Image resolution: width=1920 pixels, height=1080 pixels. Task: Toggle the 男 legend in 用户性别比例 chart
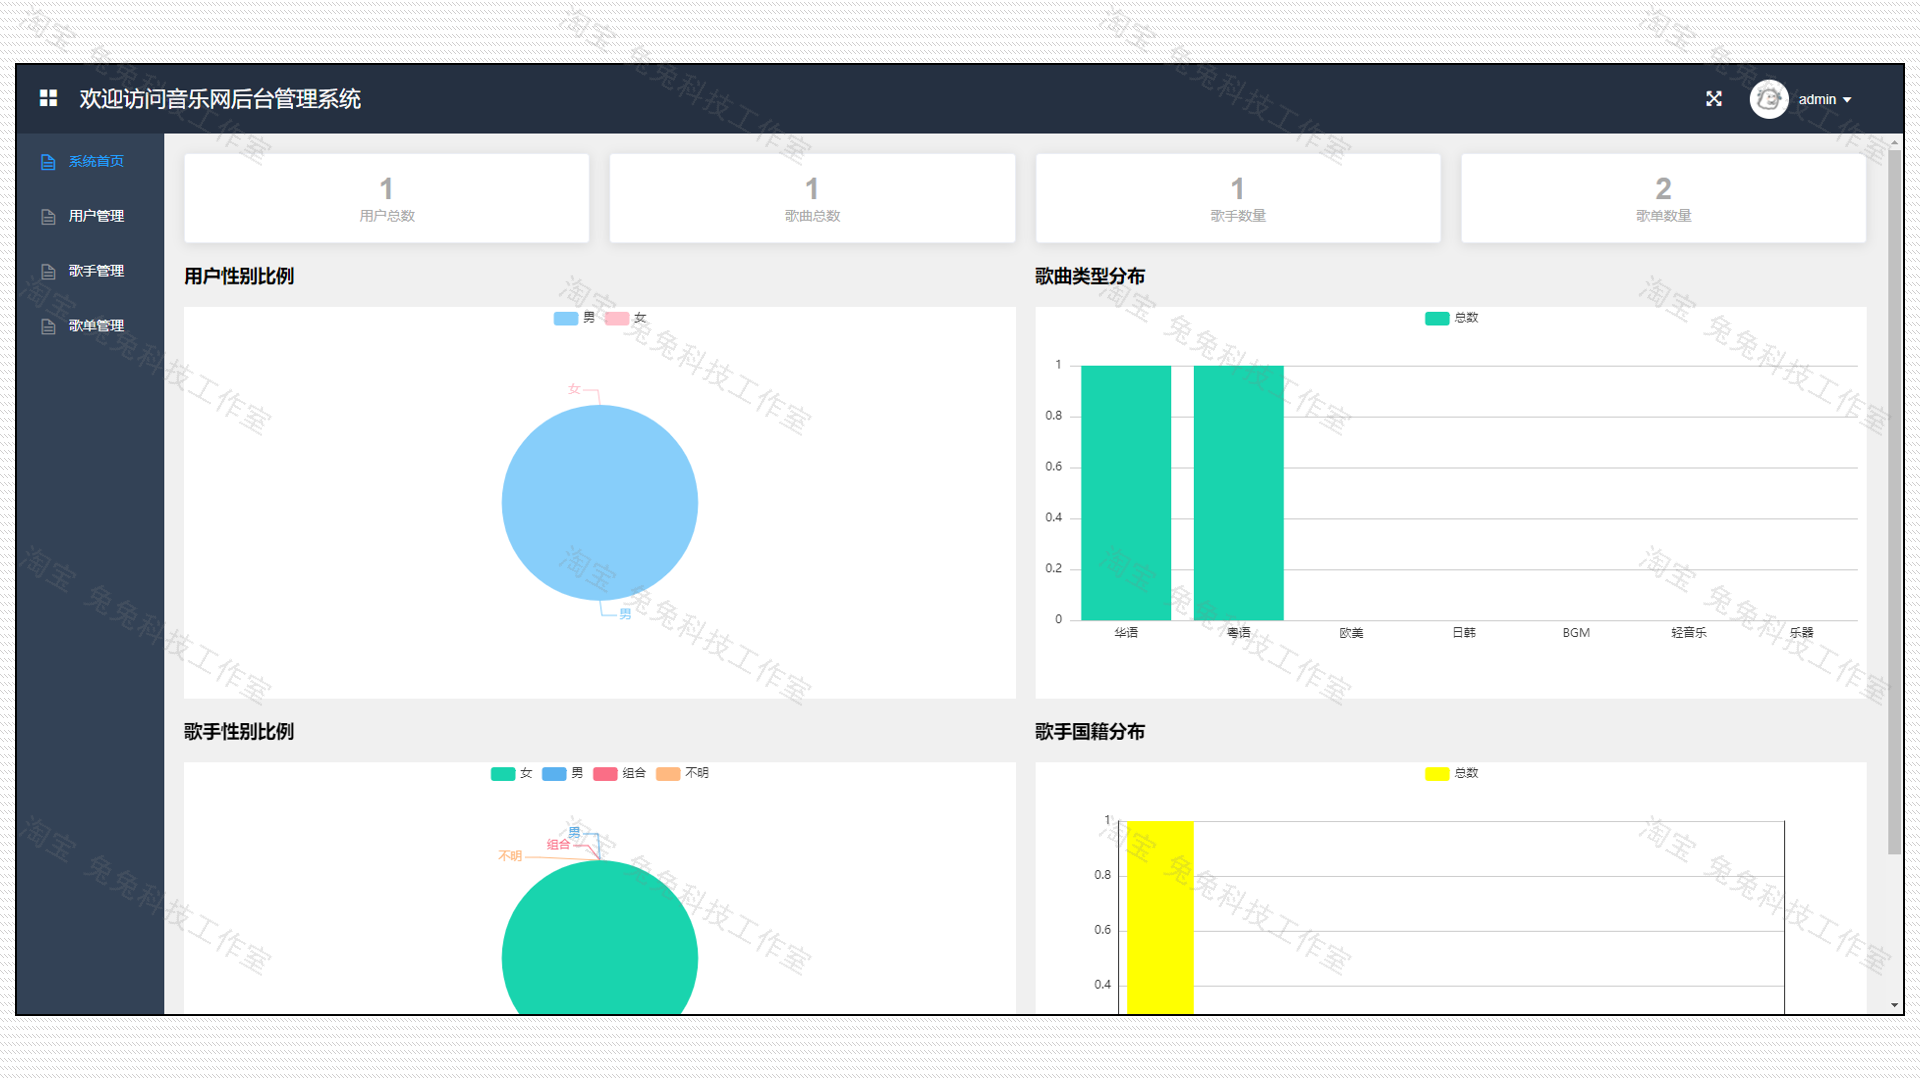pyautogui.click(x=574, y=317)
